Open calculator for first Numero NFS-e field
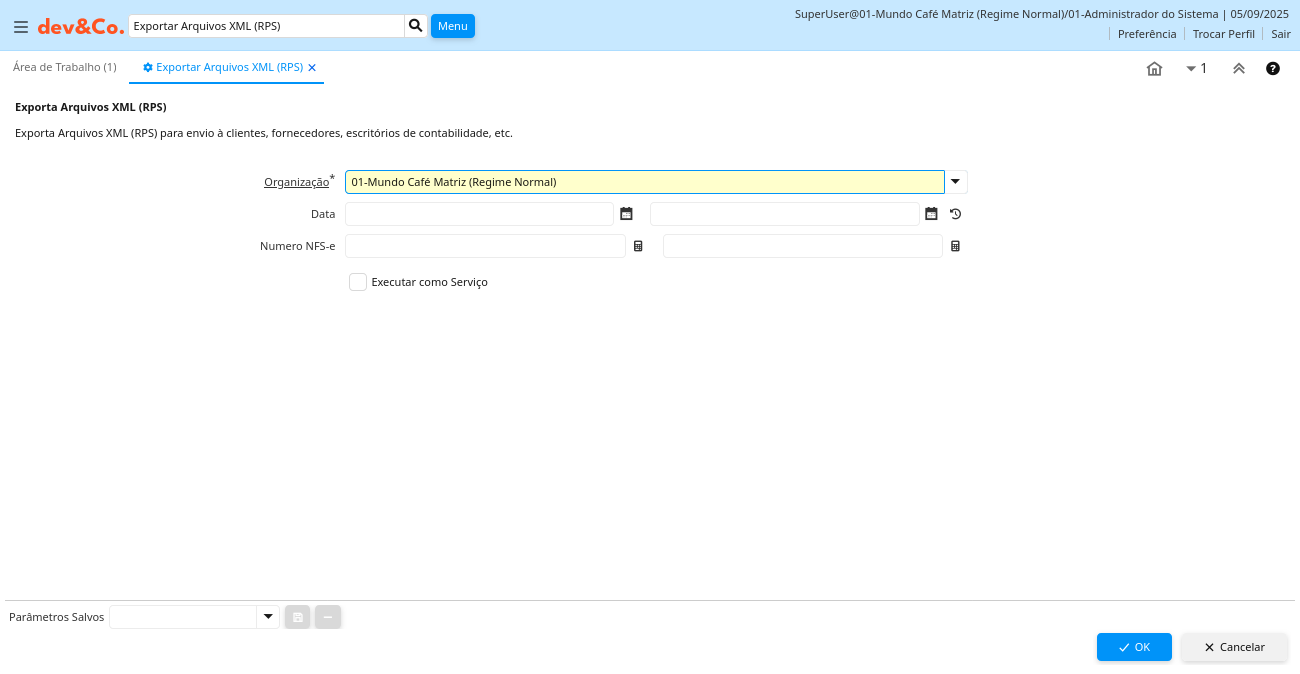This screenshot has width=1300, height=674. point(638,246)
